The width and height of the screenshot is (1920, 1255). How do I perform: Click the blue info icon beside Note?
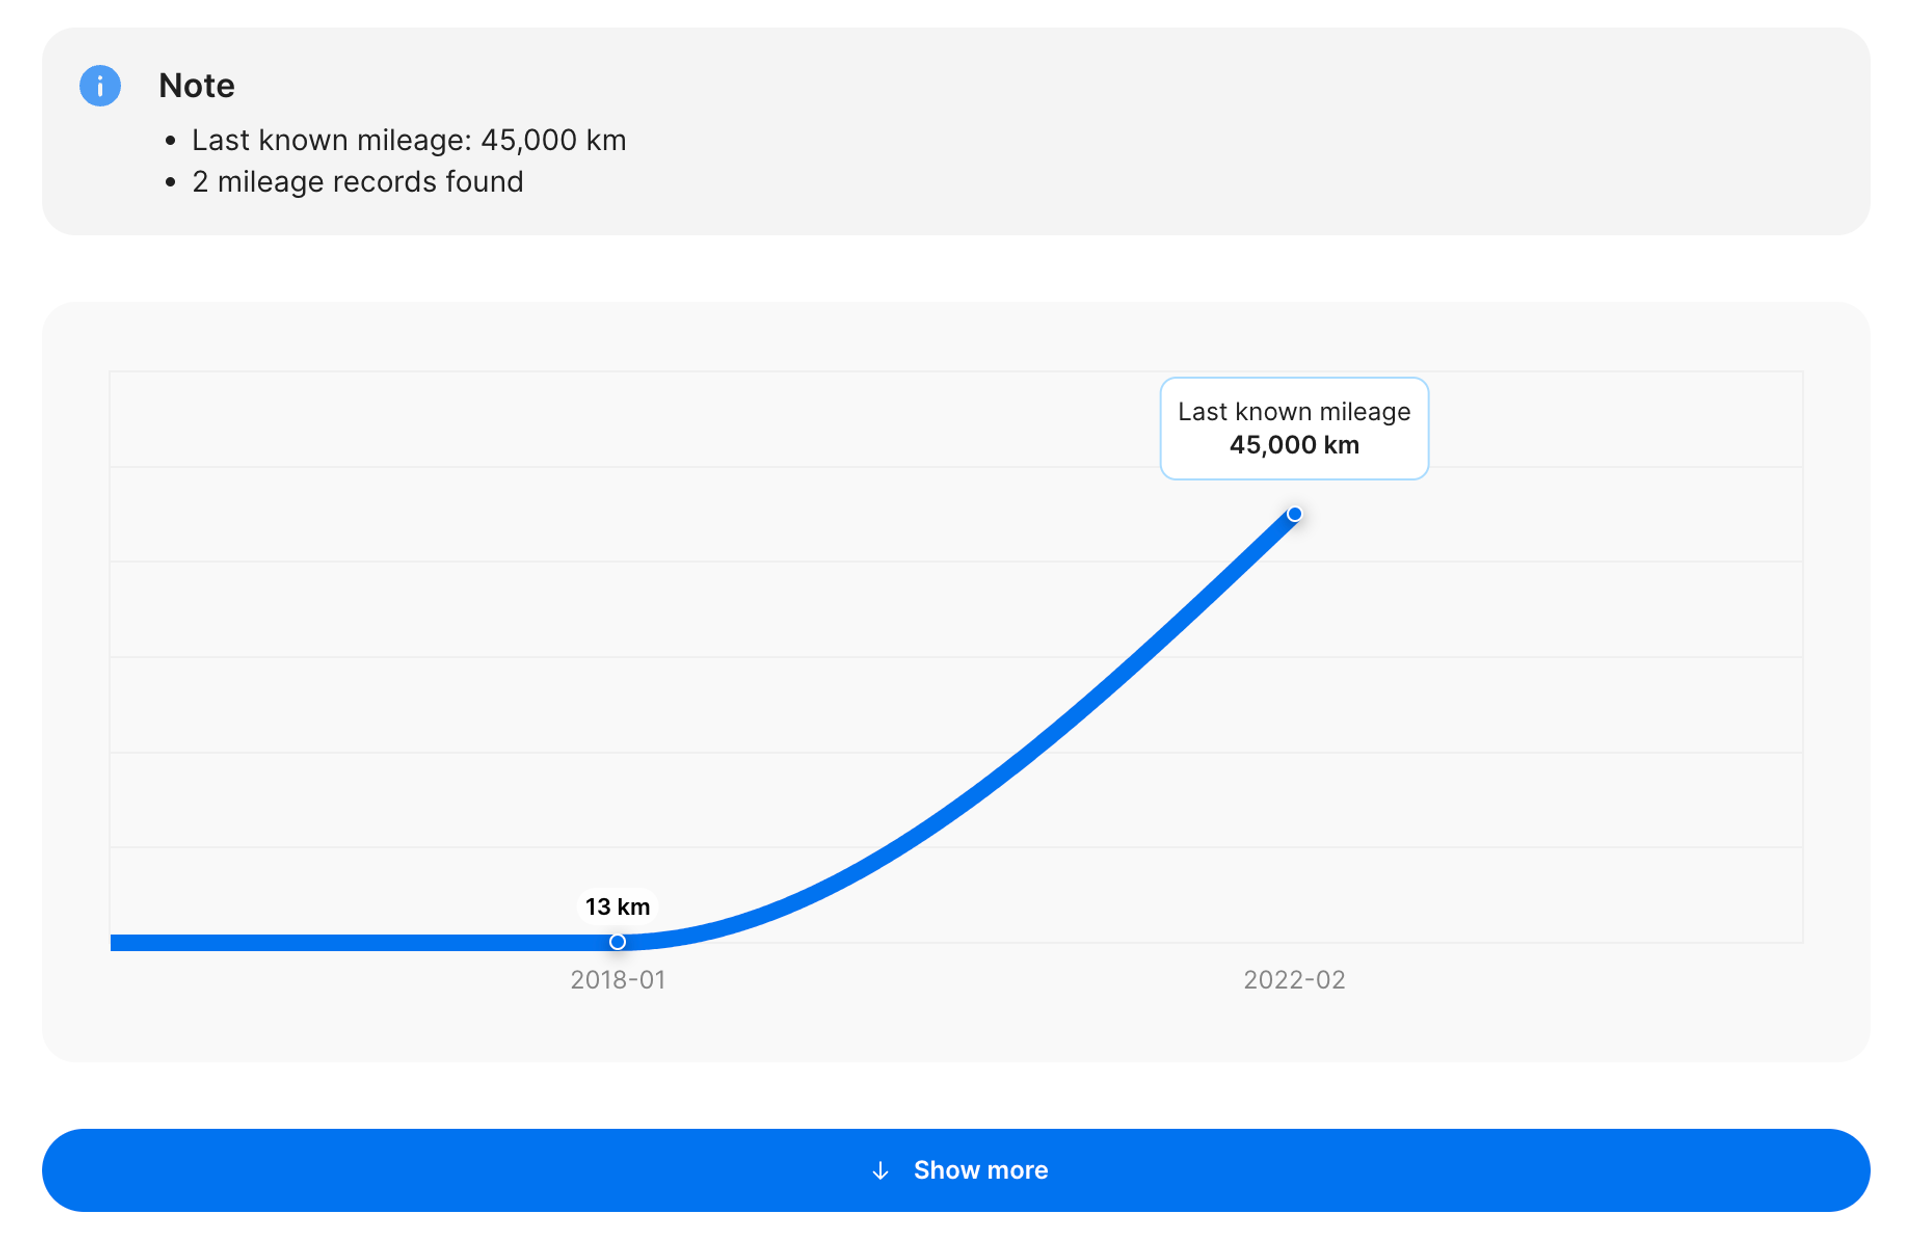(100, 86)
